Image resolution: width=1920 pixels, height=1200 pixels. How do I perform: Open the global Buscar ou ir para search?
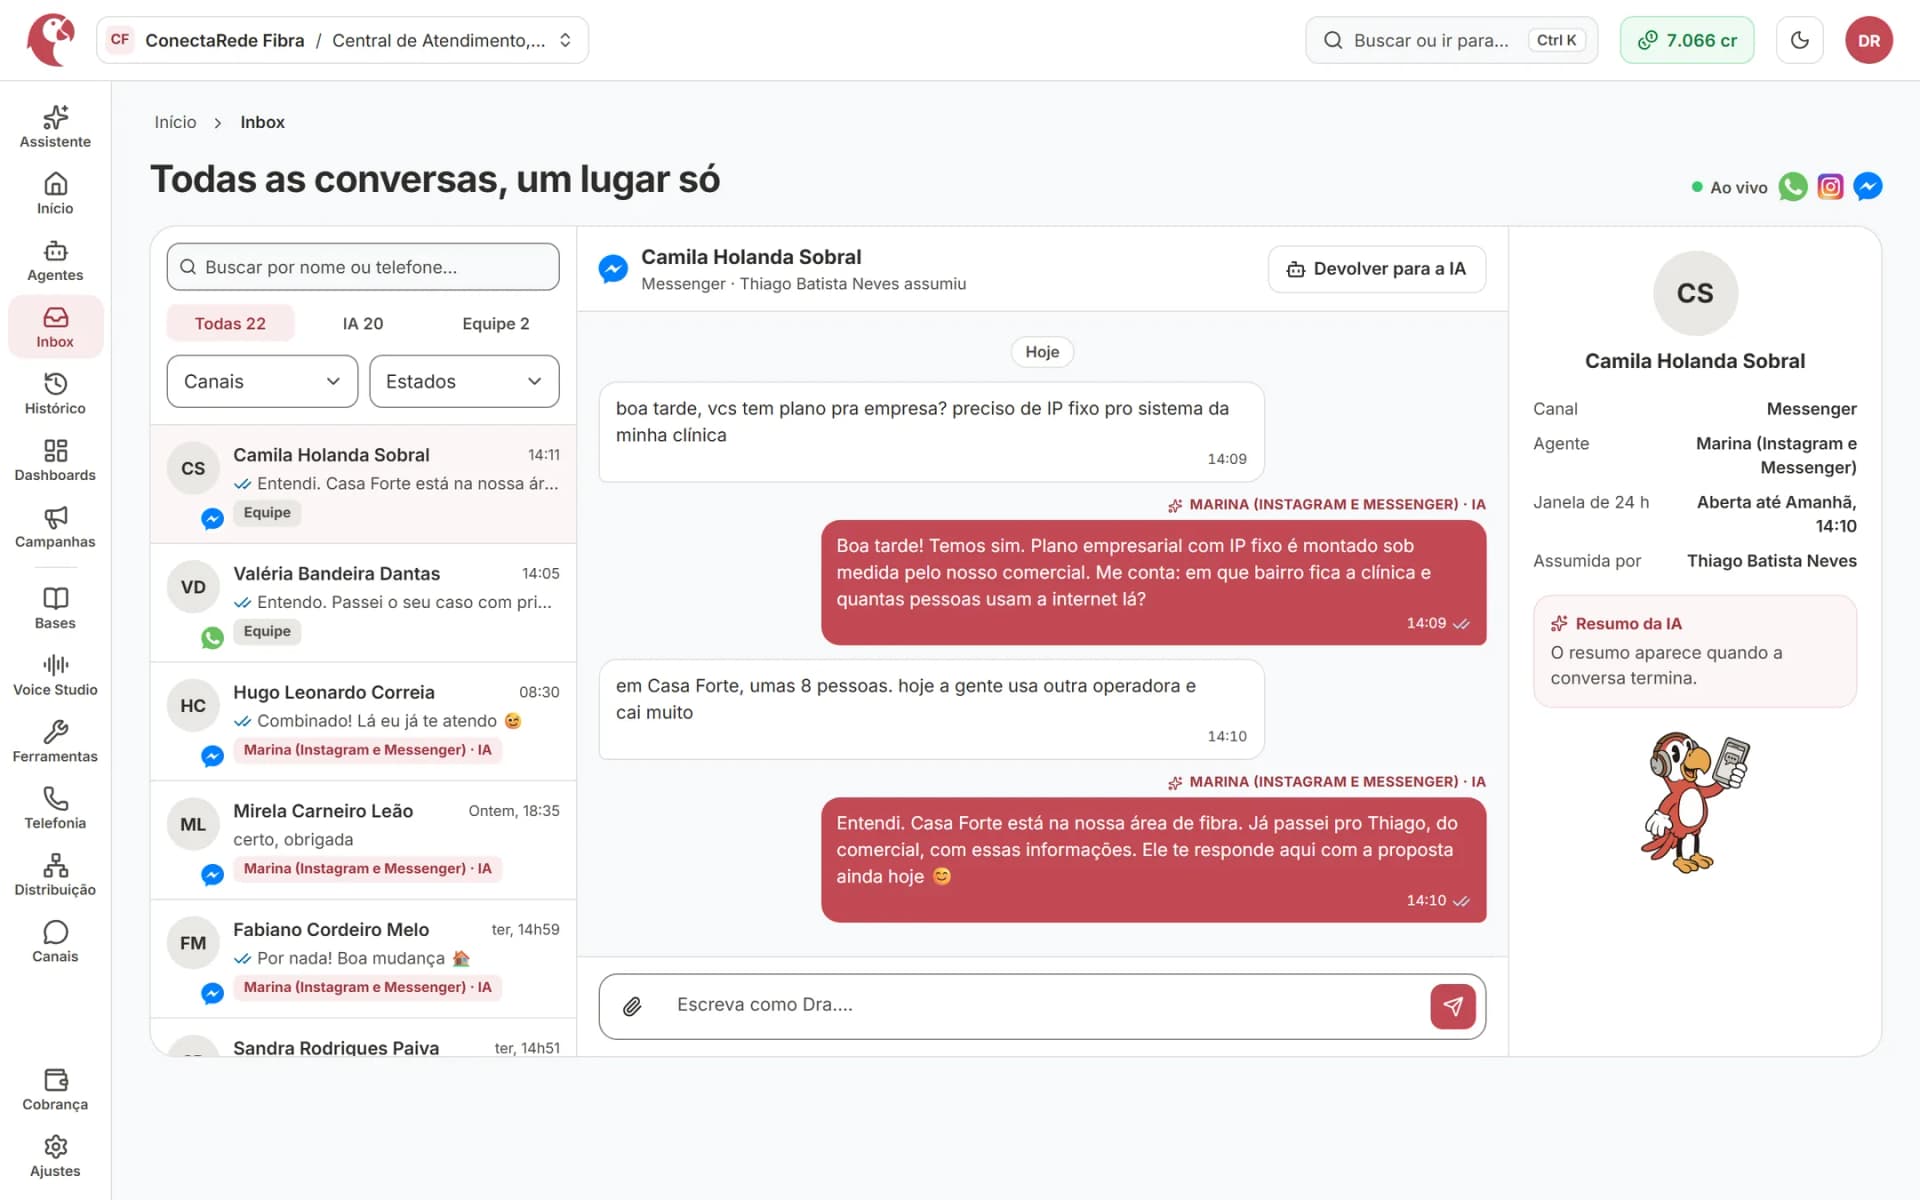pos(1451,40)
